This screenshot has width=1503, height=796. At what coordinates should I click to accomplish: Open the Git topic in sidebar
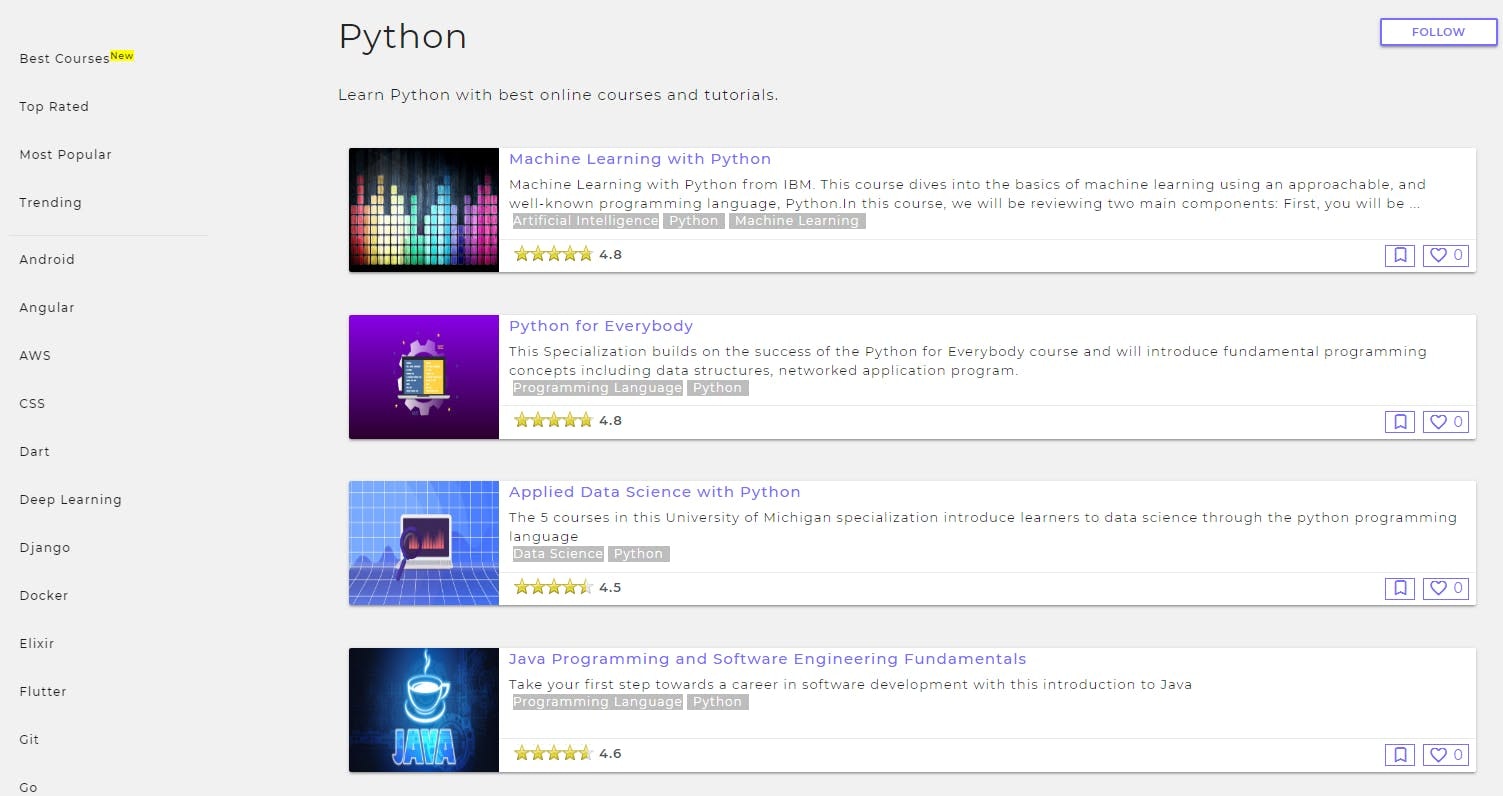(29, 739)
